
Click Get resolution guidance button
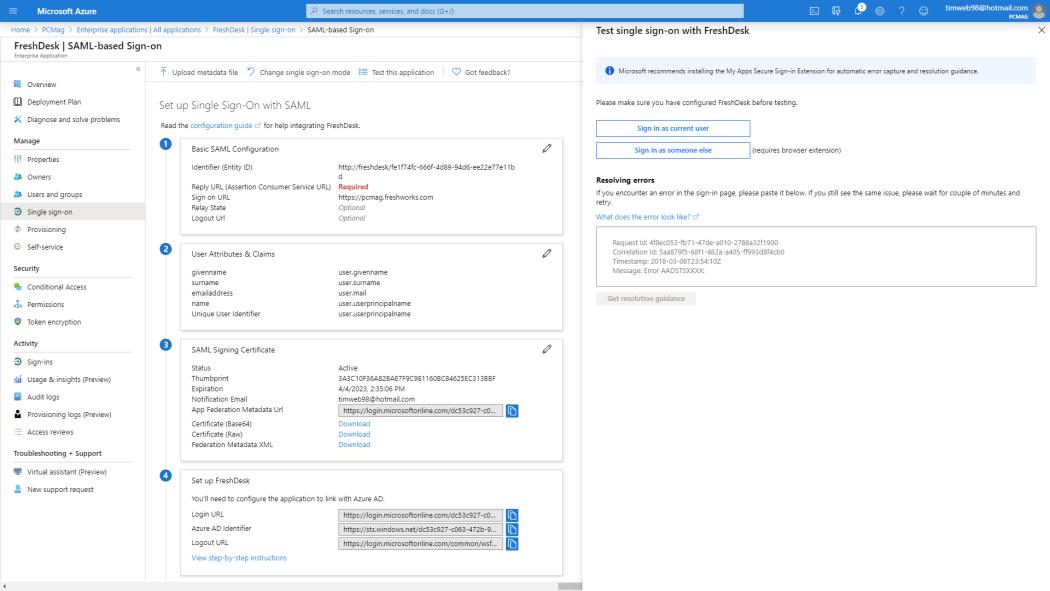coord(646,299)
